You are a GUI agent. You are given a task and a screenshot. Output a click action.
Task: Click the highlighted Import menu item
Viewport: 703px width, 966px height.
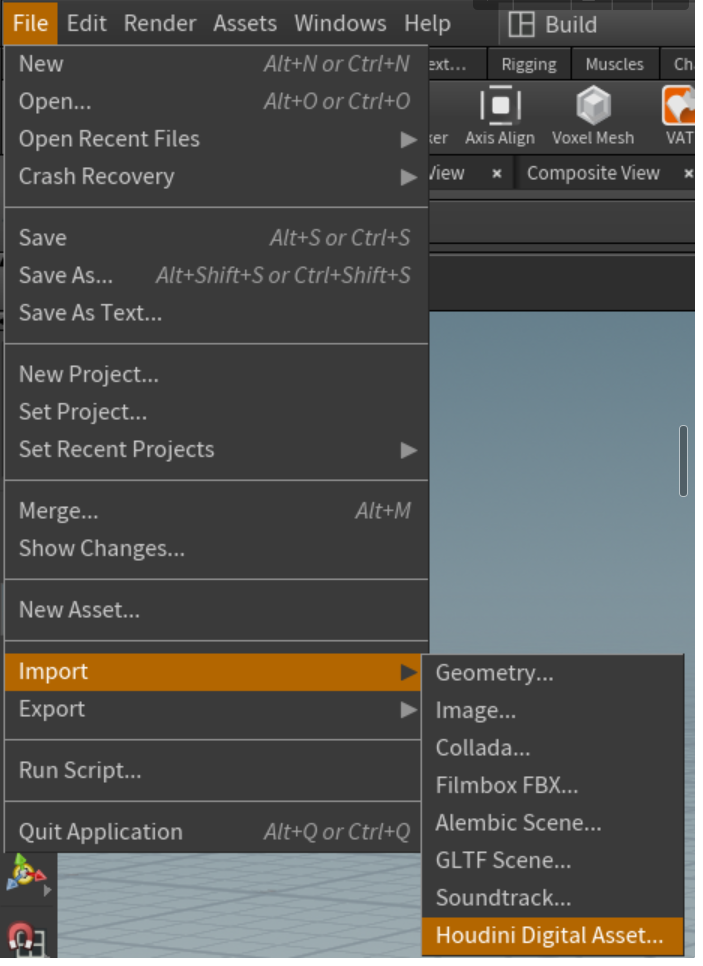(213, 672)
